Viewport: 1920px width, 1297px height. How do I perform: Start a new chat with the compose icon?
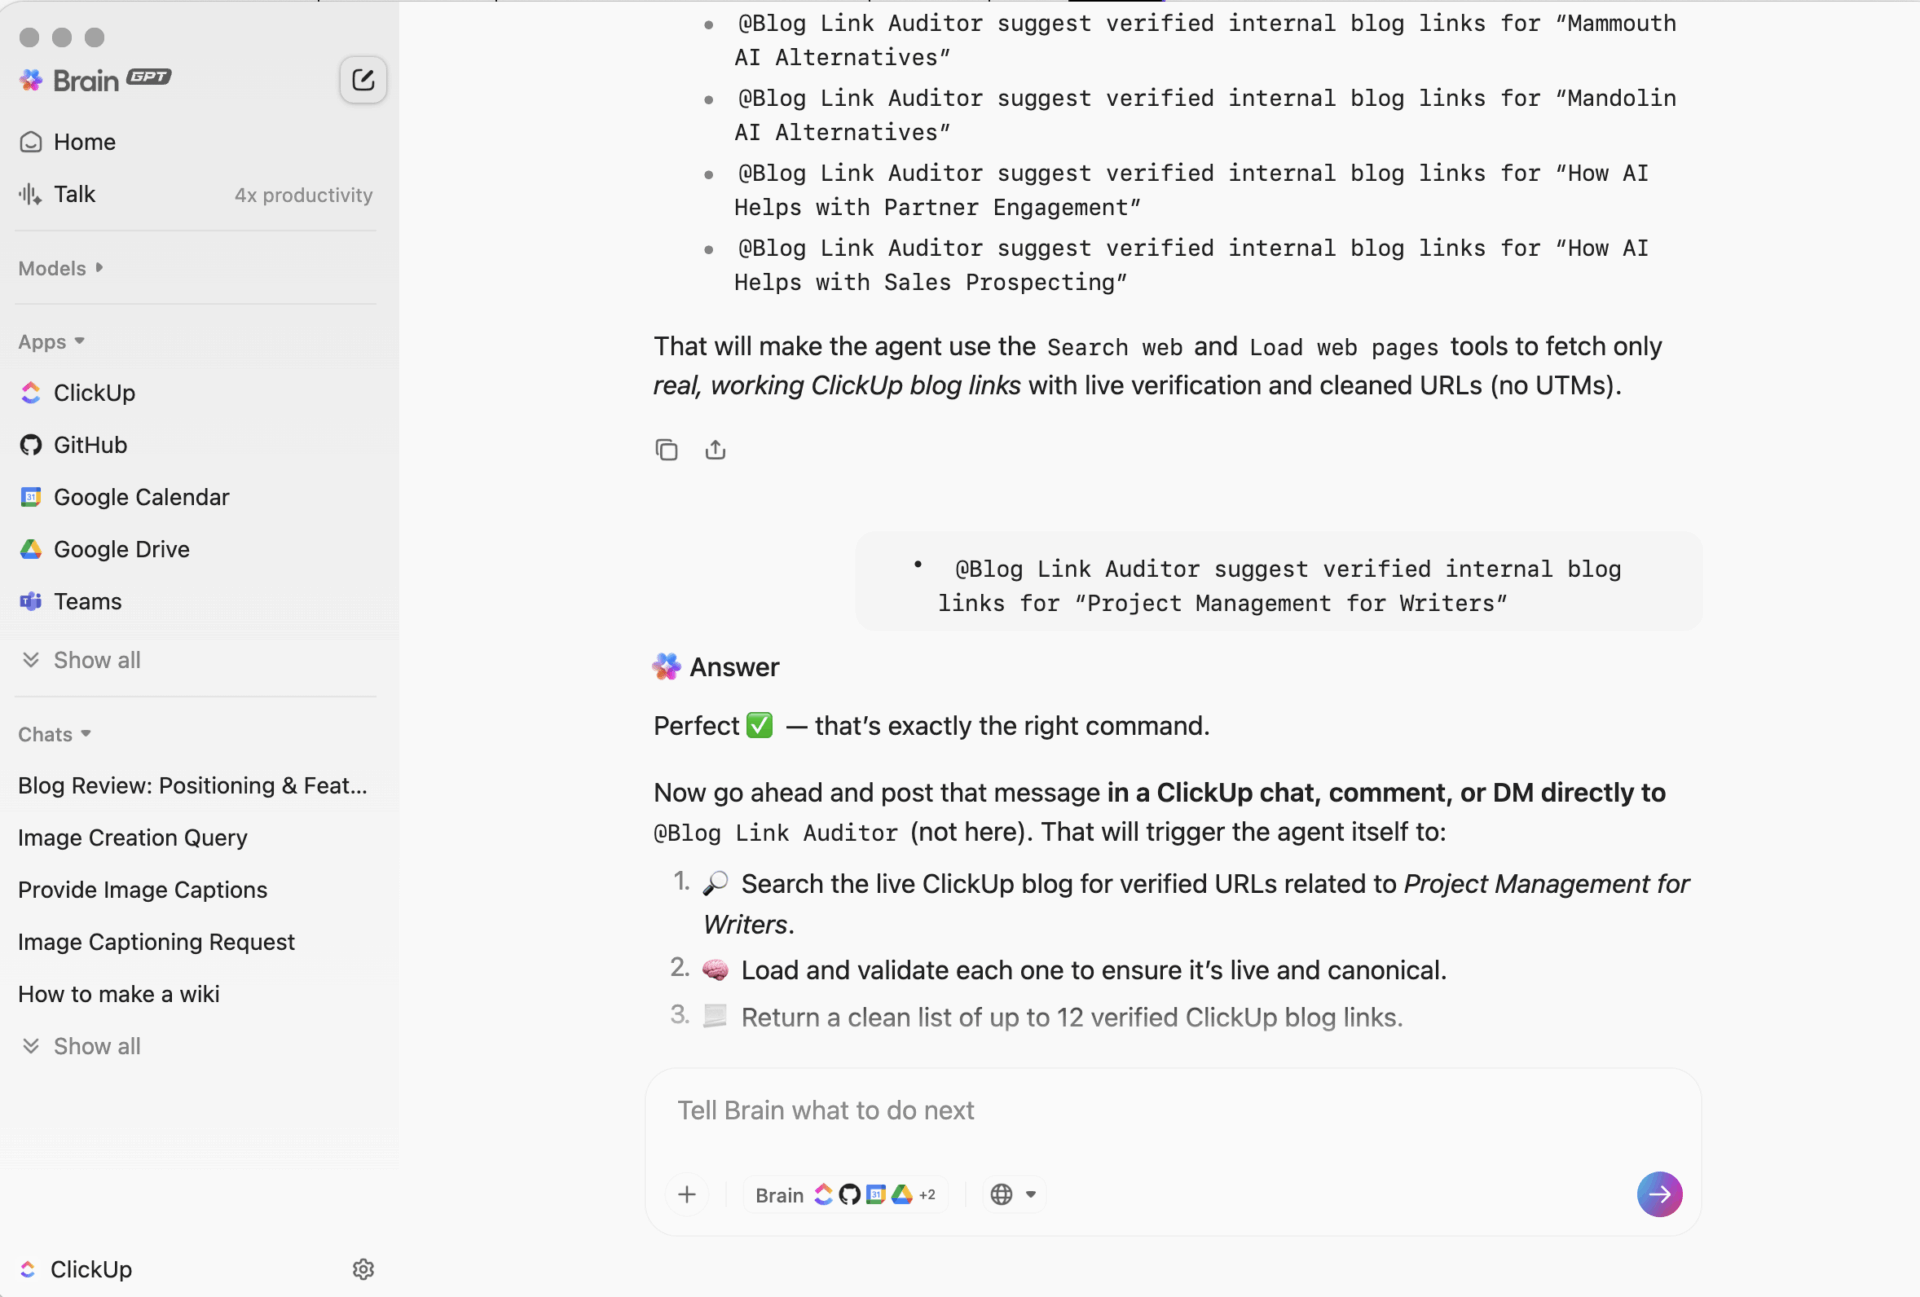363,80
